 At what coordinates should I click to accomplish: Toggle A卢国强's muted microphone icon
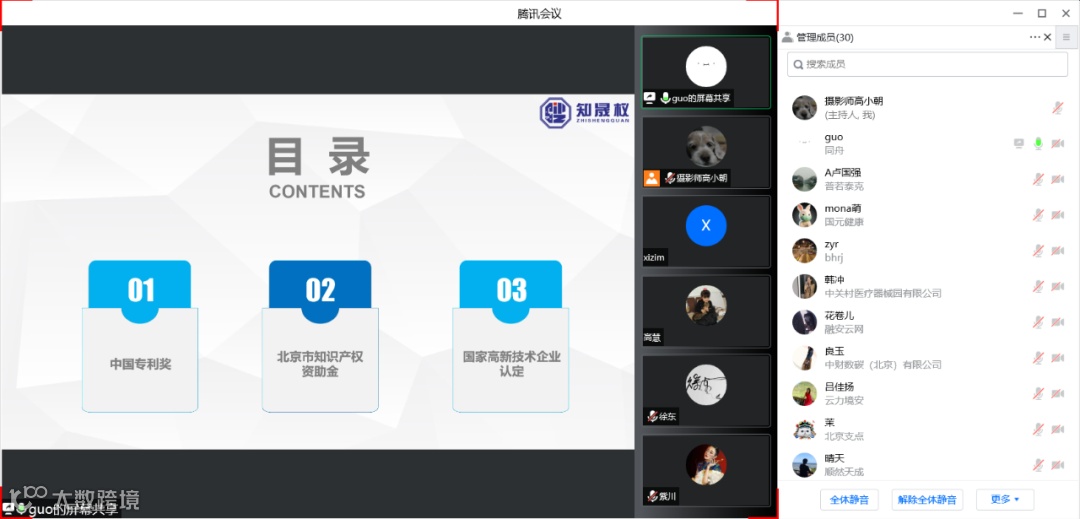(x=1038, y=179)
